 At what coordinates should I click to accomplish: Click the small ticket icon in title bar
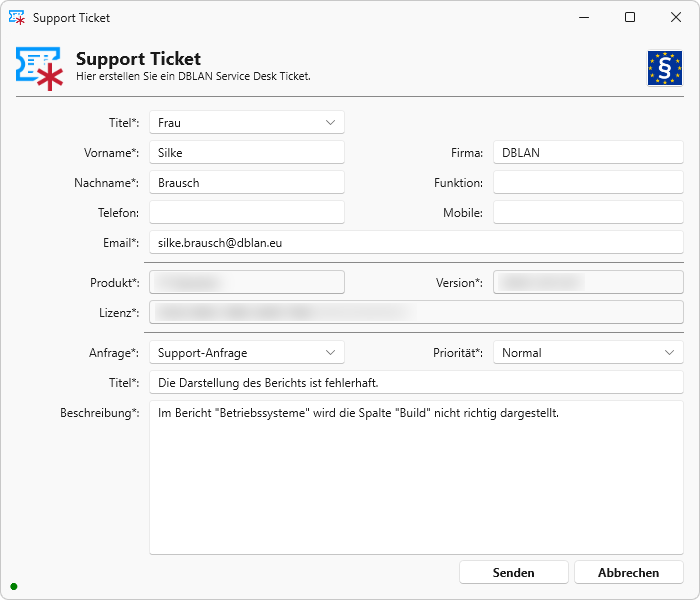(x=17, y=18)
